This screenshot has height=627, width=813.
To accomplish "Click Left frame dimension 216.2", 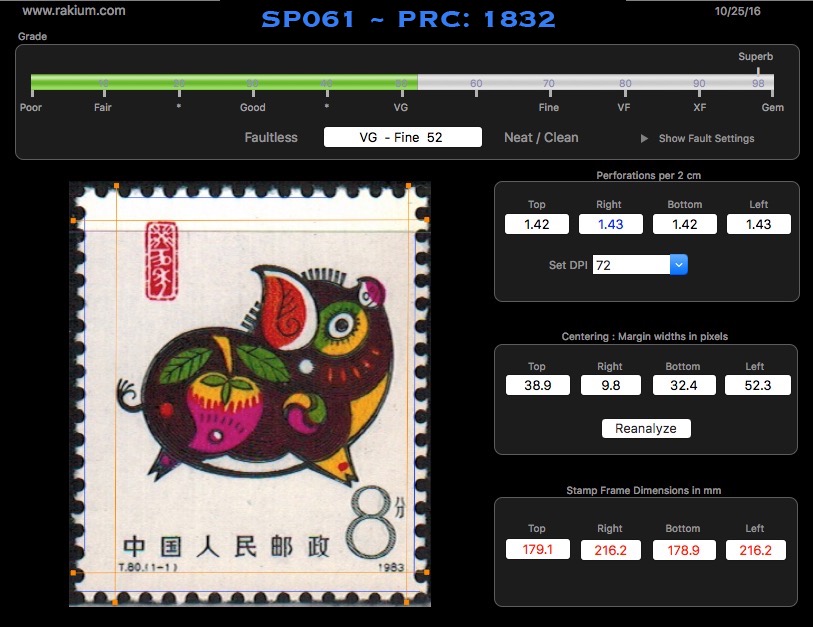I will (755, 550).
